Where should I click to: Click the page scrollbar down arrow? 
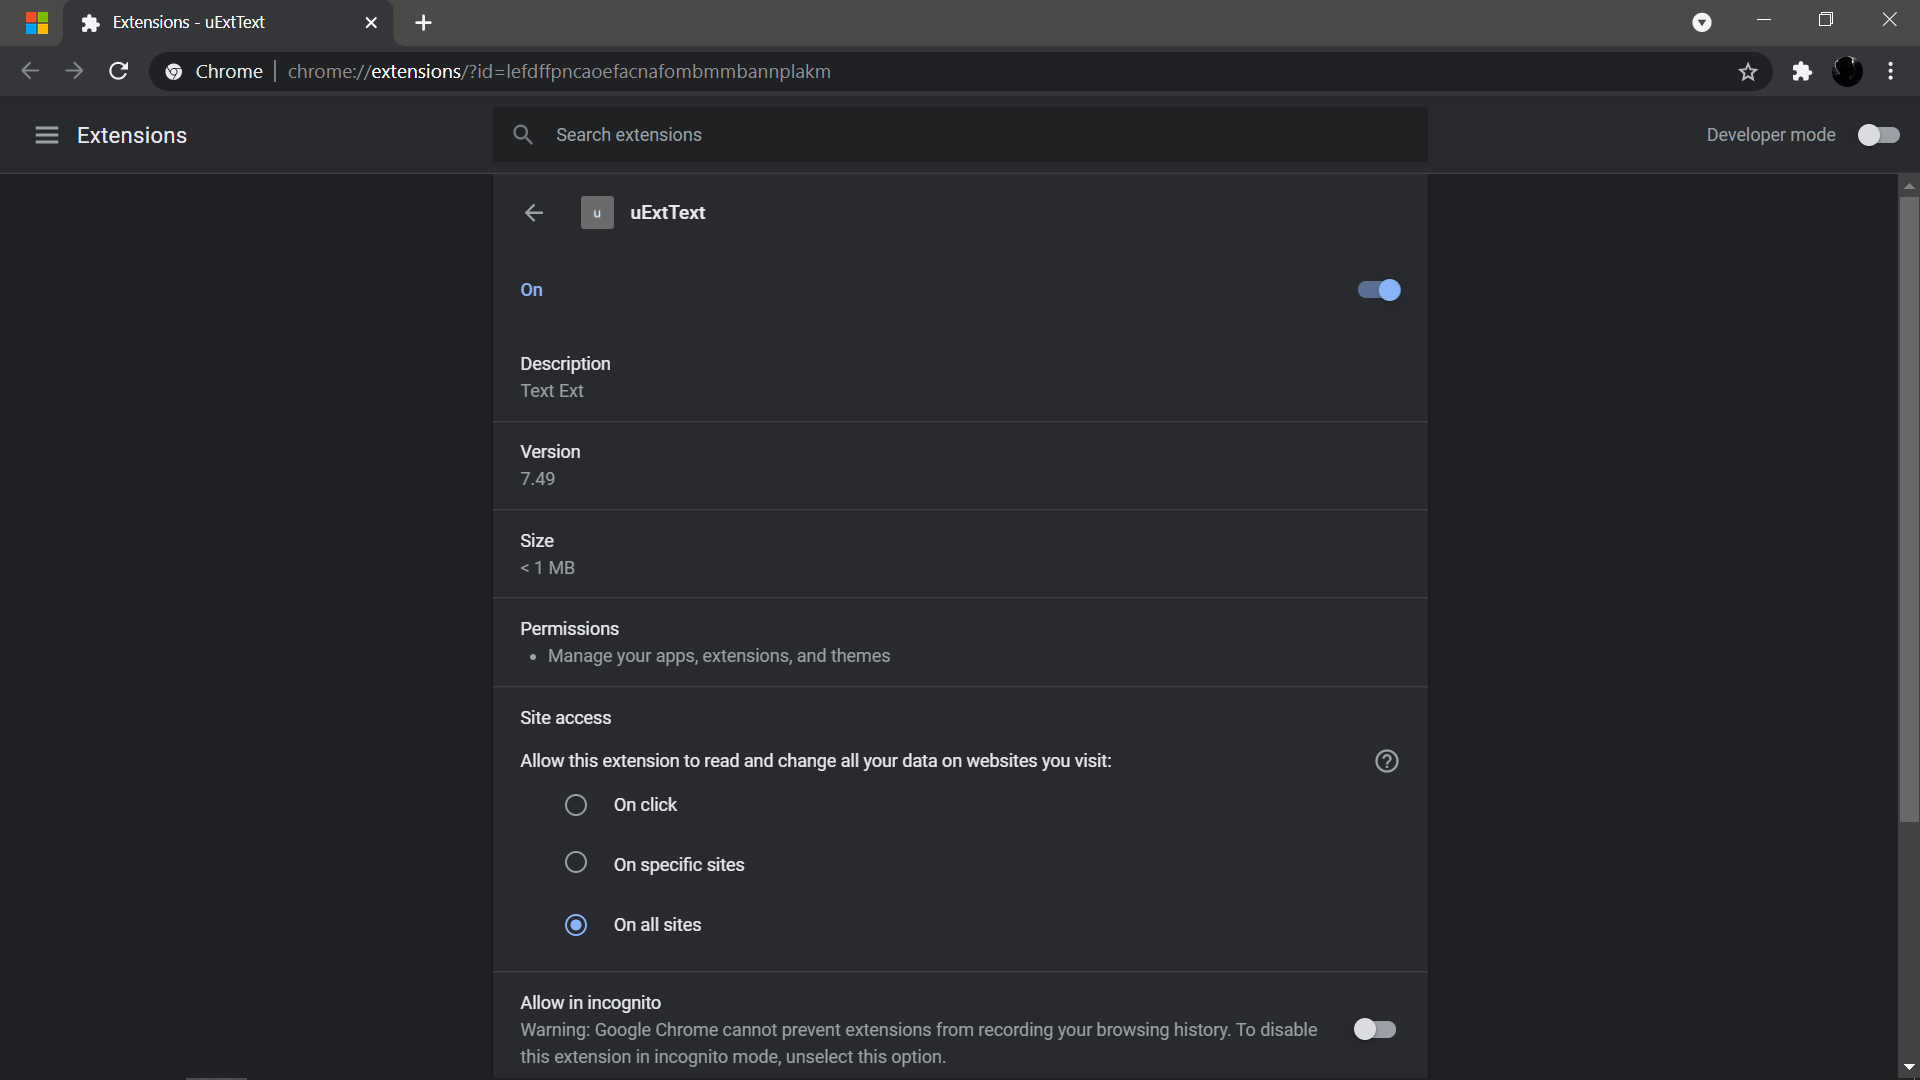click(x=1909, y=1068)
